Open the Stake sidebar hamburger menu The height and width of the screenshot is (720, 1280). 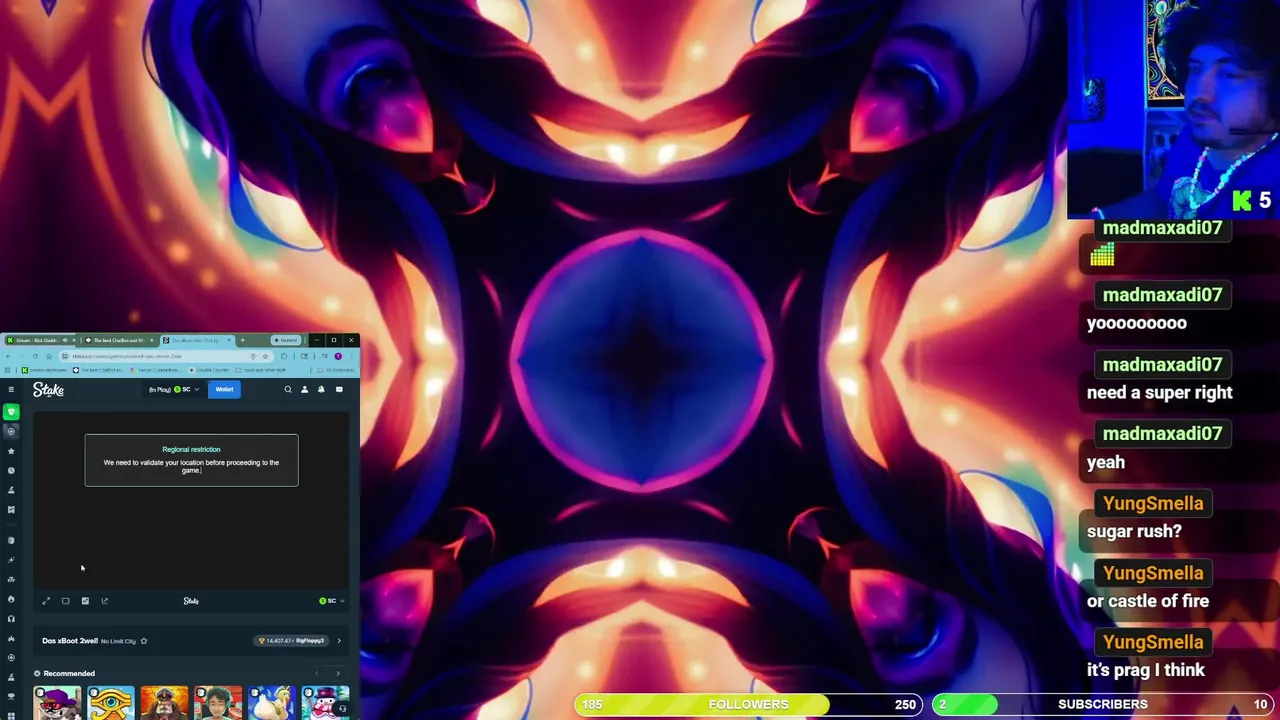pos(11,389)
